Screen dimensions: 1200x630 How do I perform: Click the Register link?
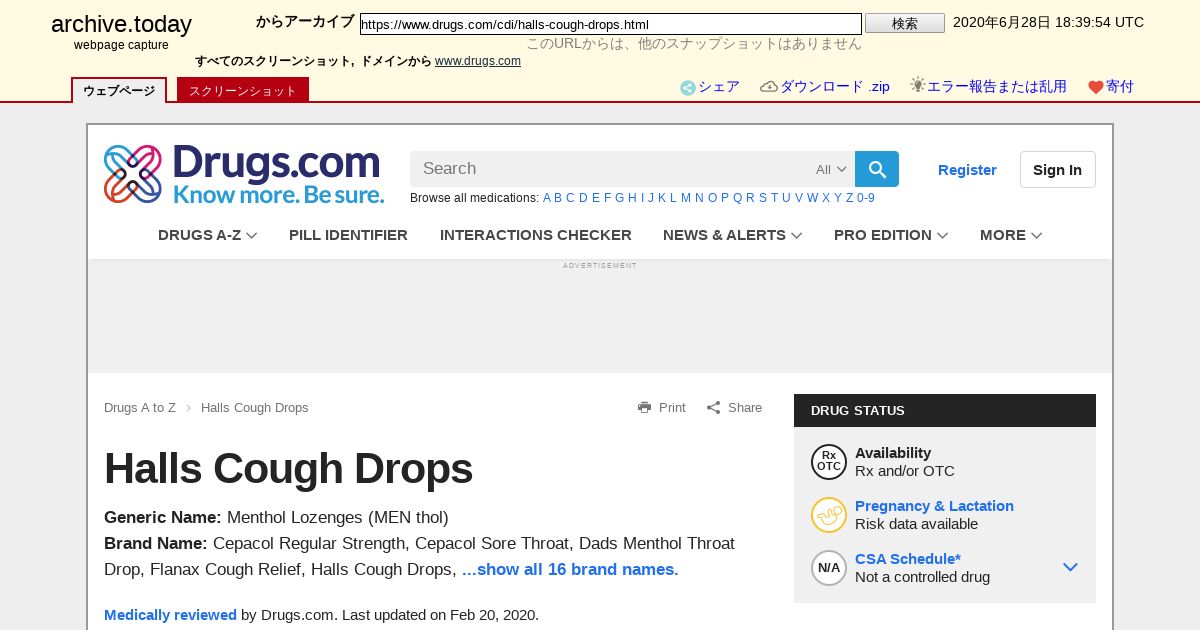(x=967, y=170)
